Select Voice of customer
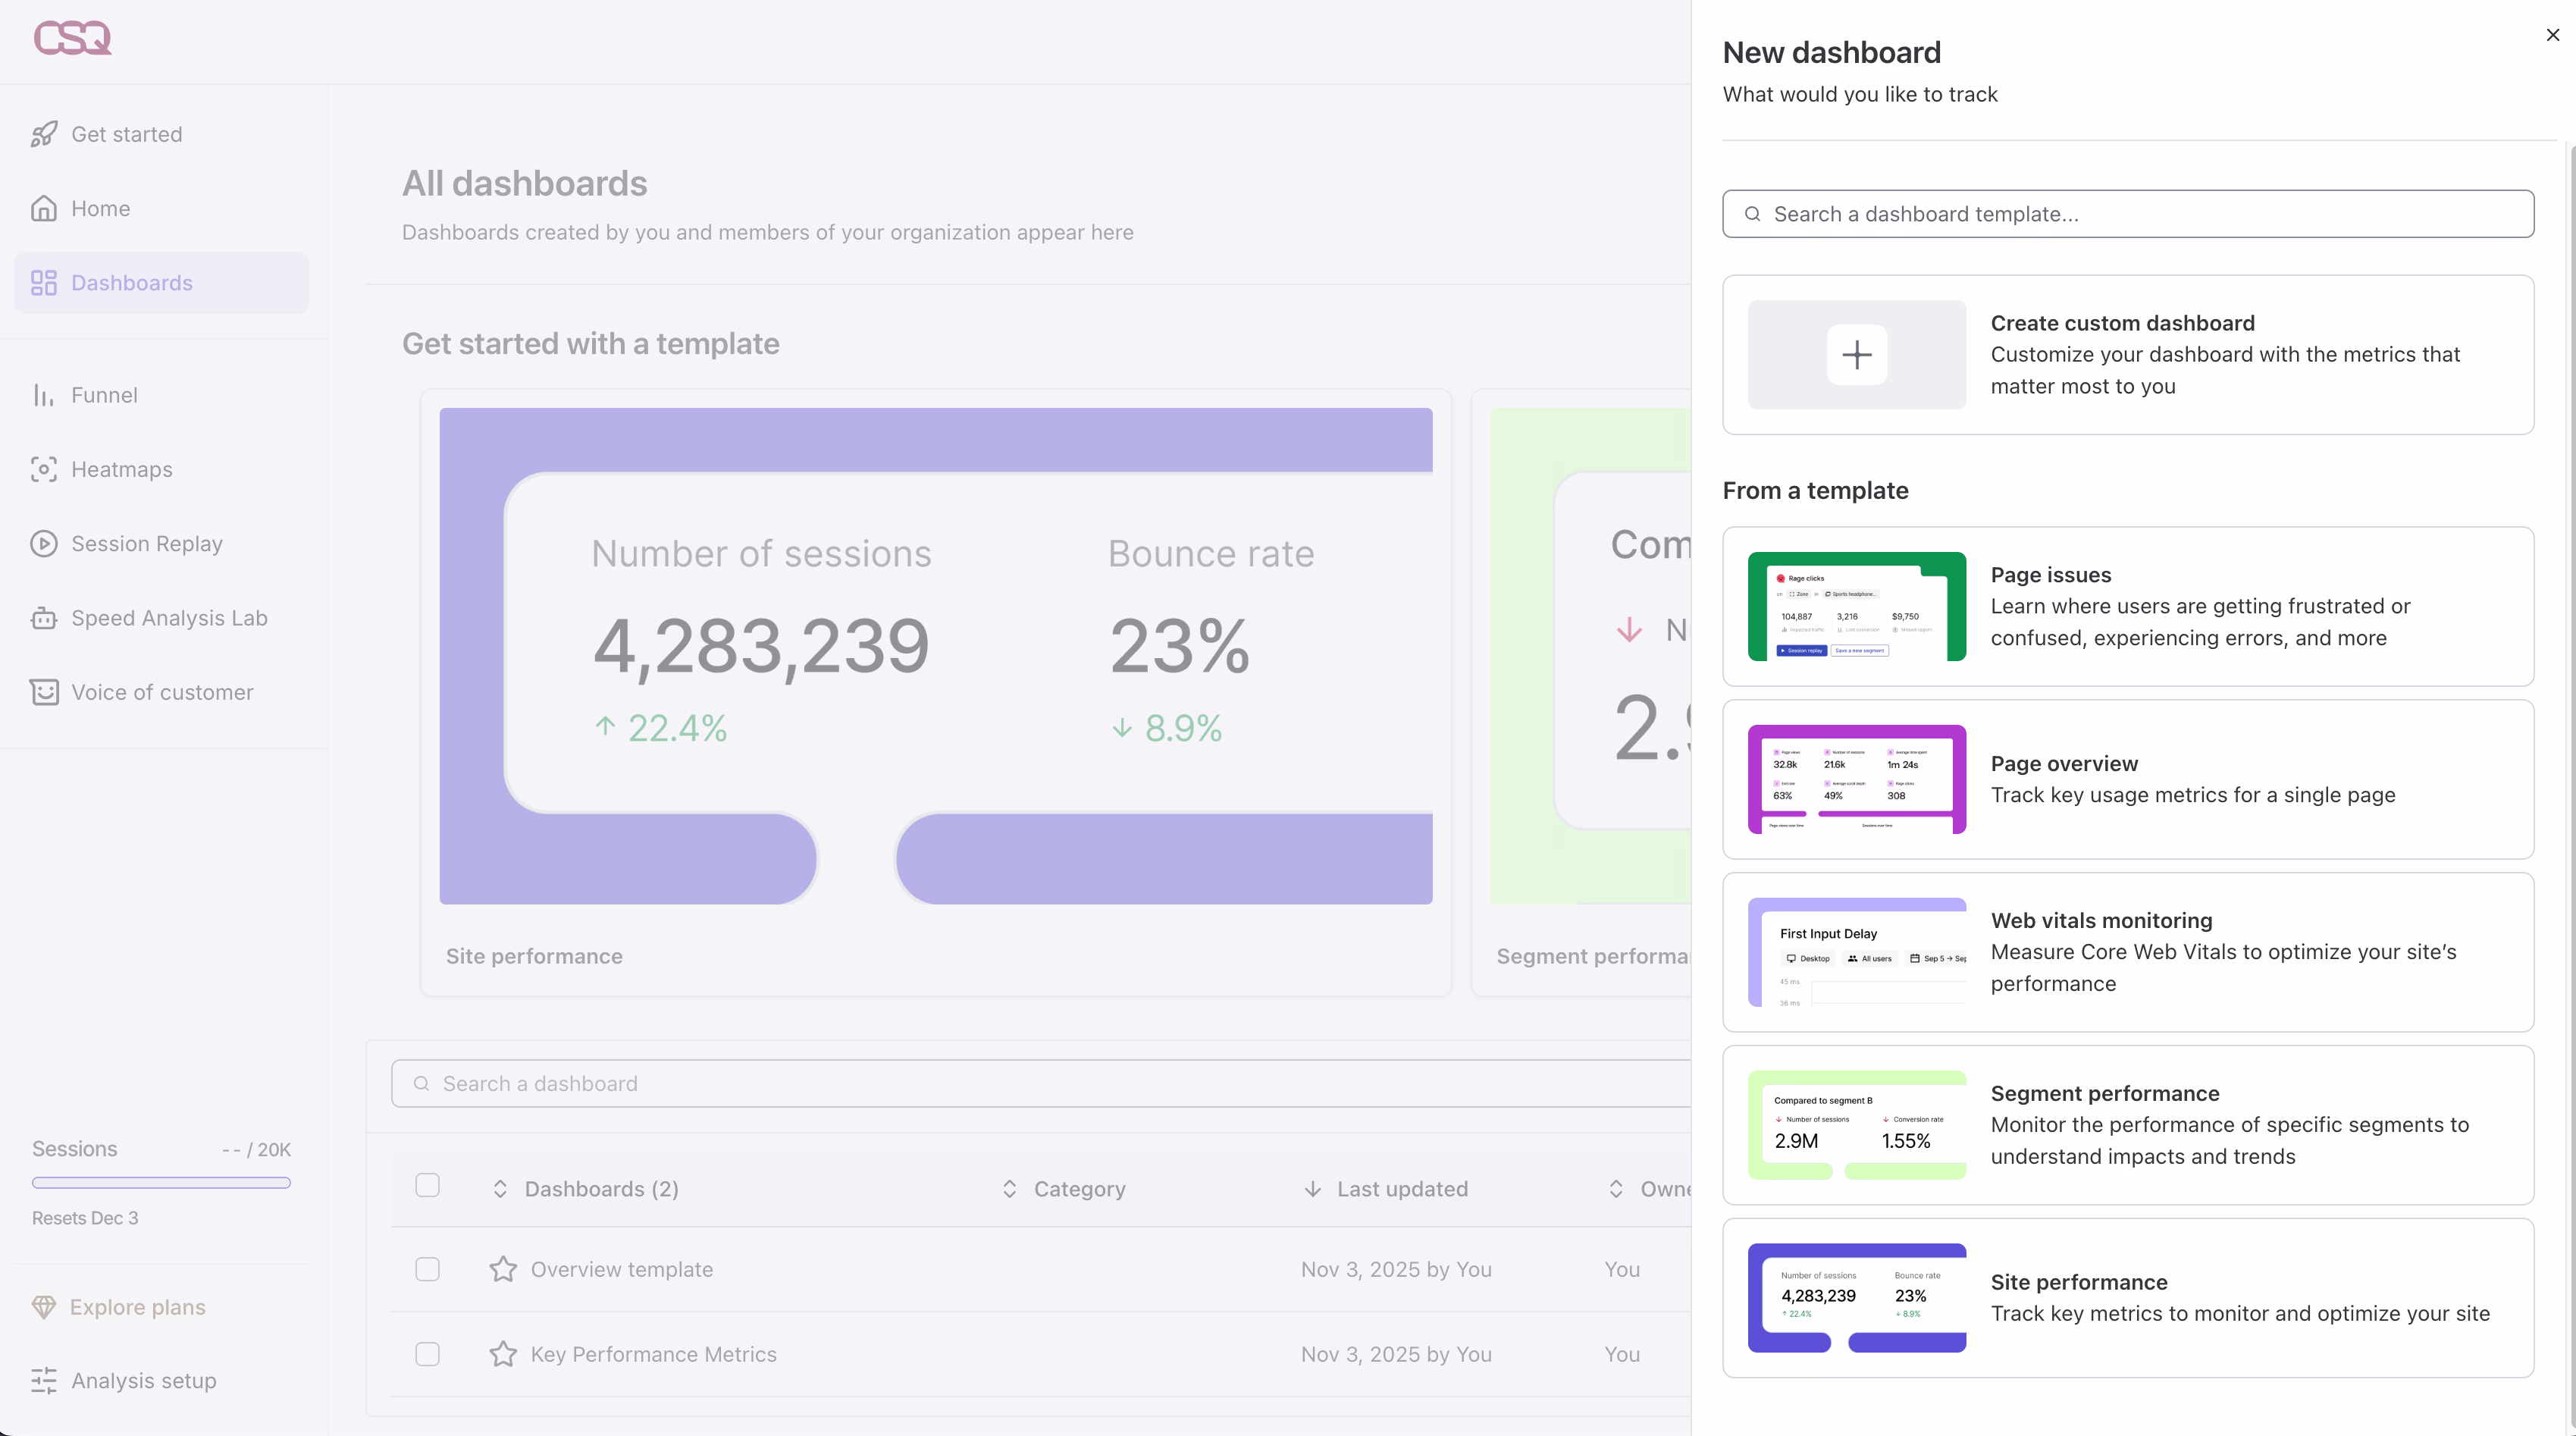The height and width of the screenshot is (1436, 2576). pyautogui.click(x=162, y=692)
